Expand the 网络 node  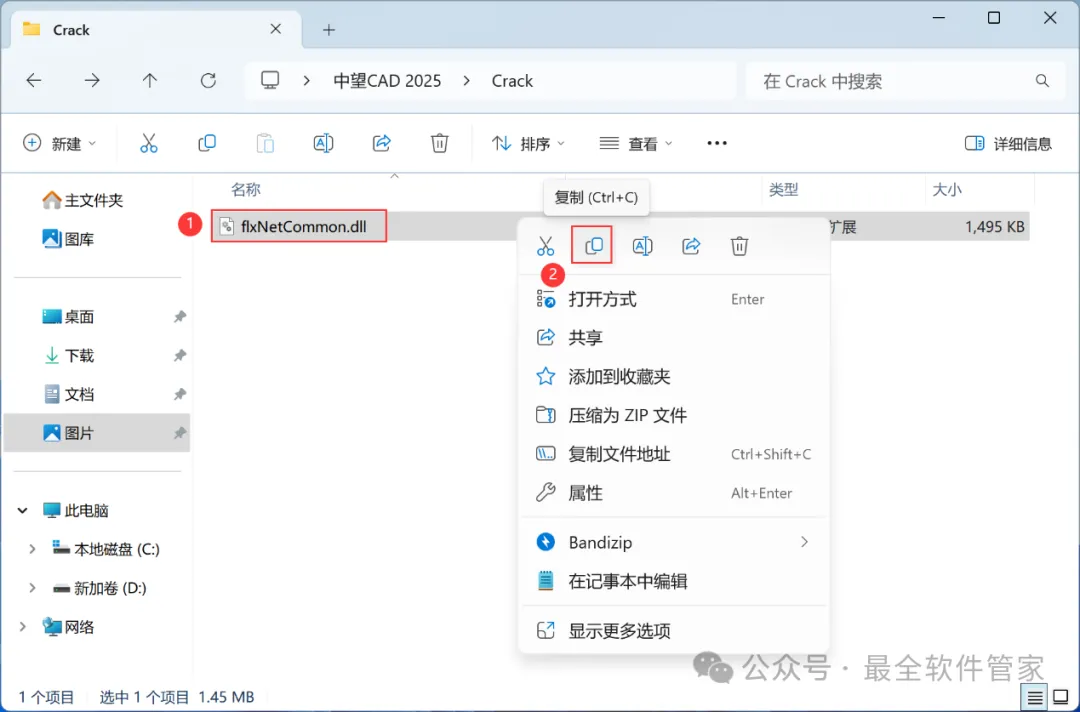[x=23, y=627]
